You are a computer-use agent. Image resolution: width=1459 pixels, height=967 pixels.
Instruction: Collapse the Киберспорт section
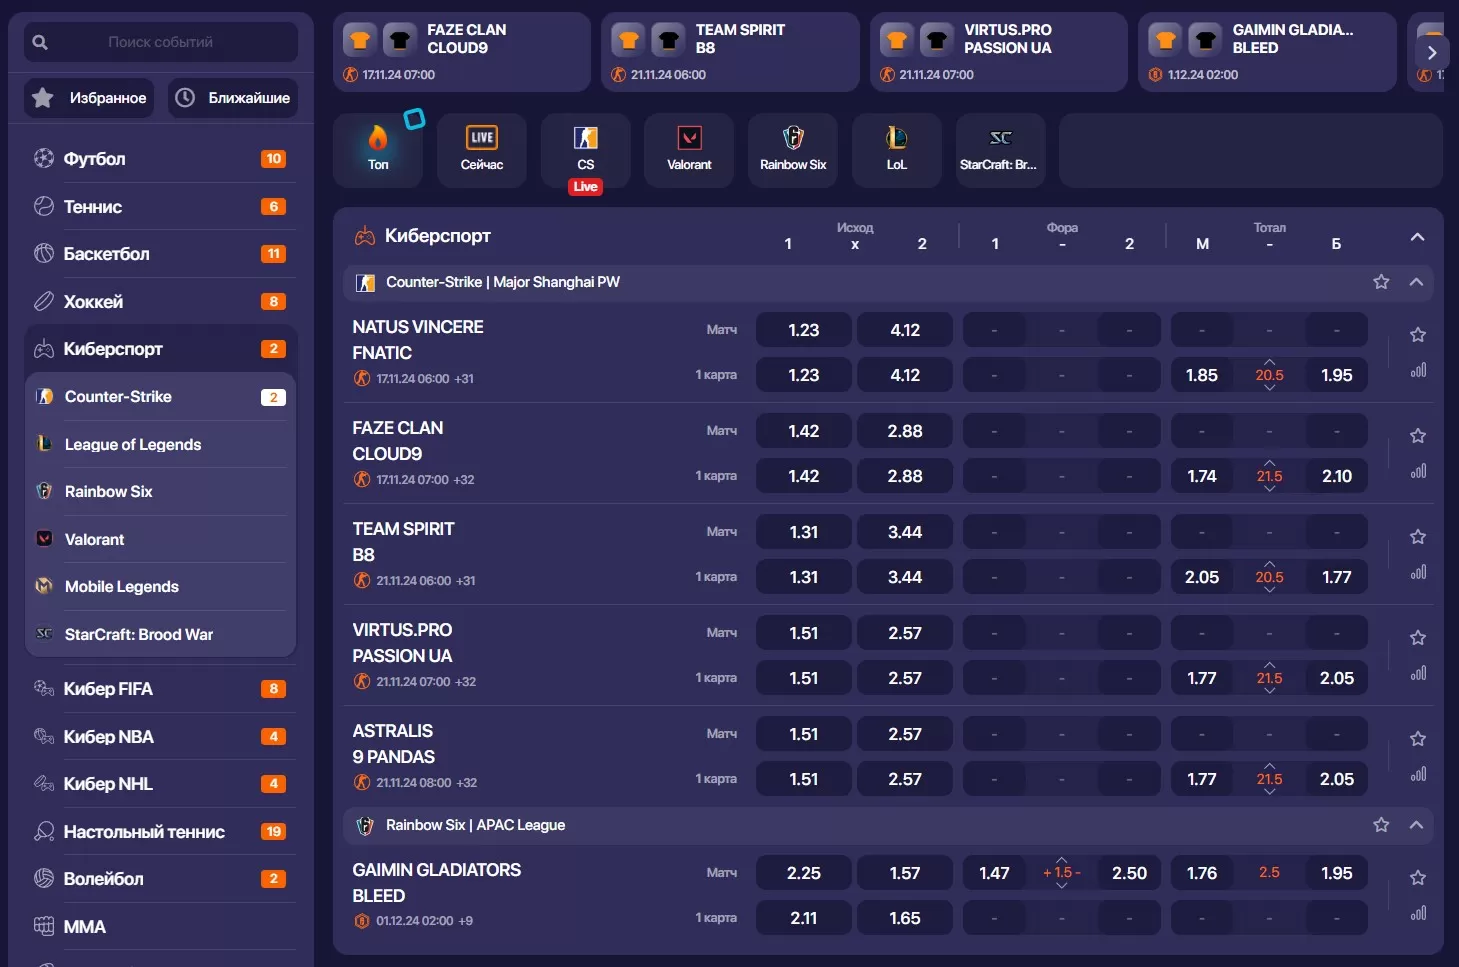pyautogui.click(x=1417, y=237)
